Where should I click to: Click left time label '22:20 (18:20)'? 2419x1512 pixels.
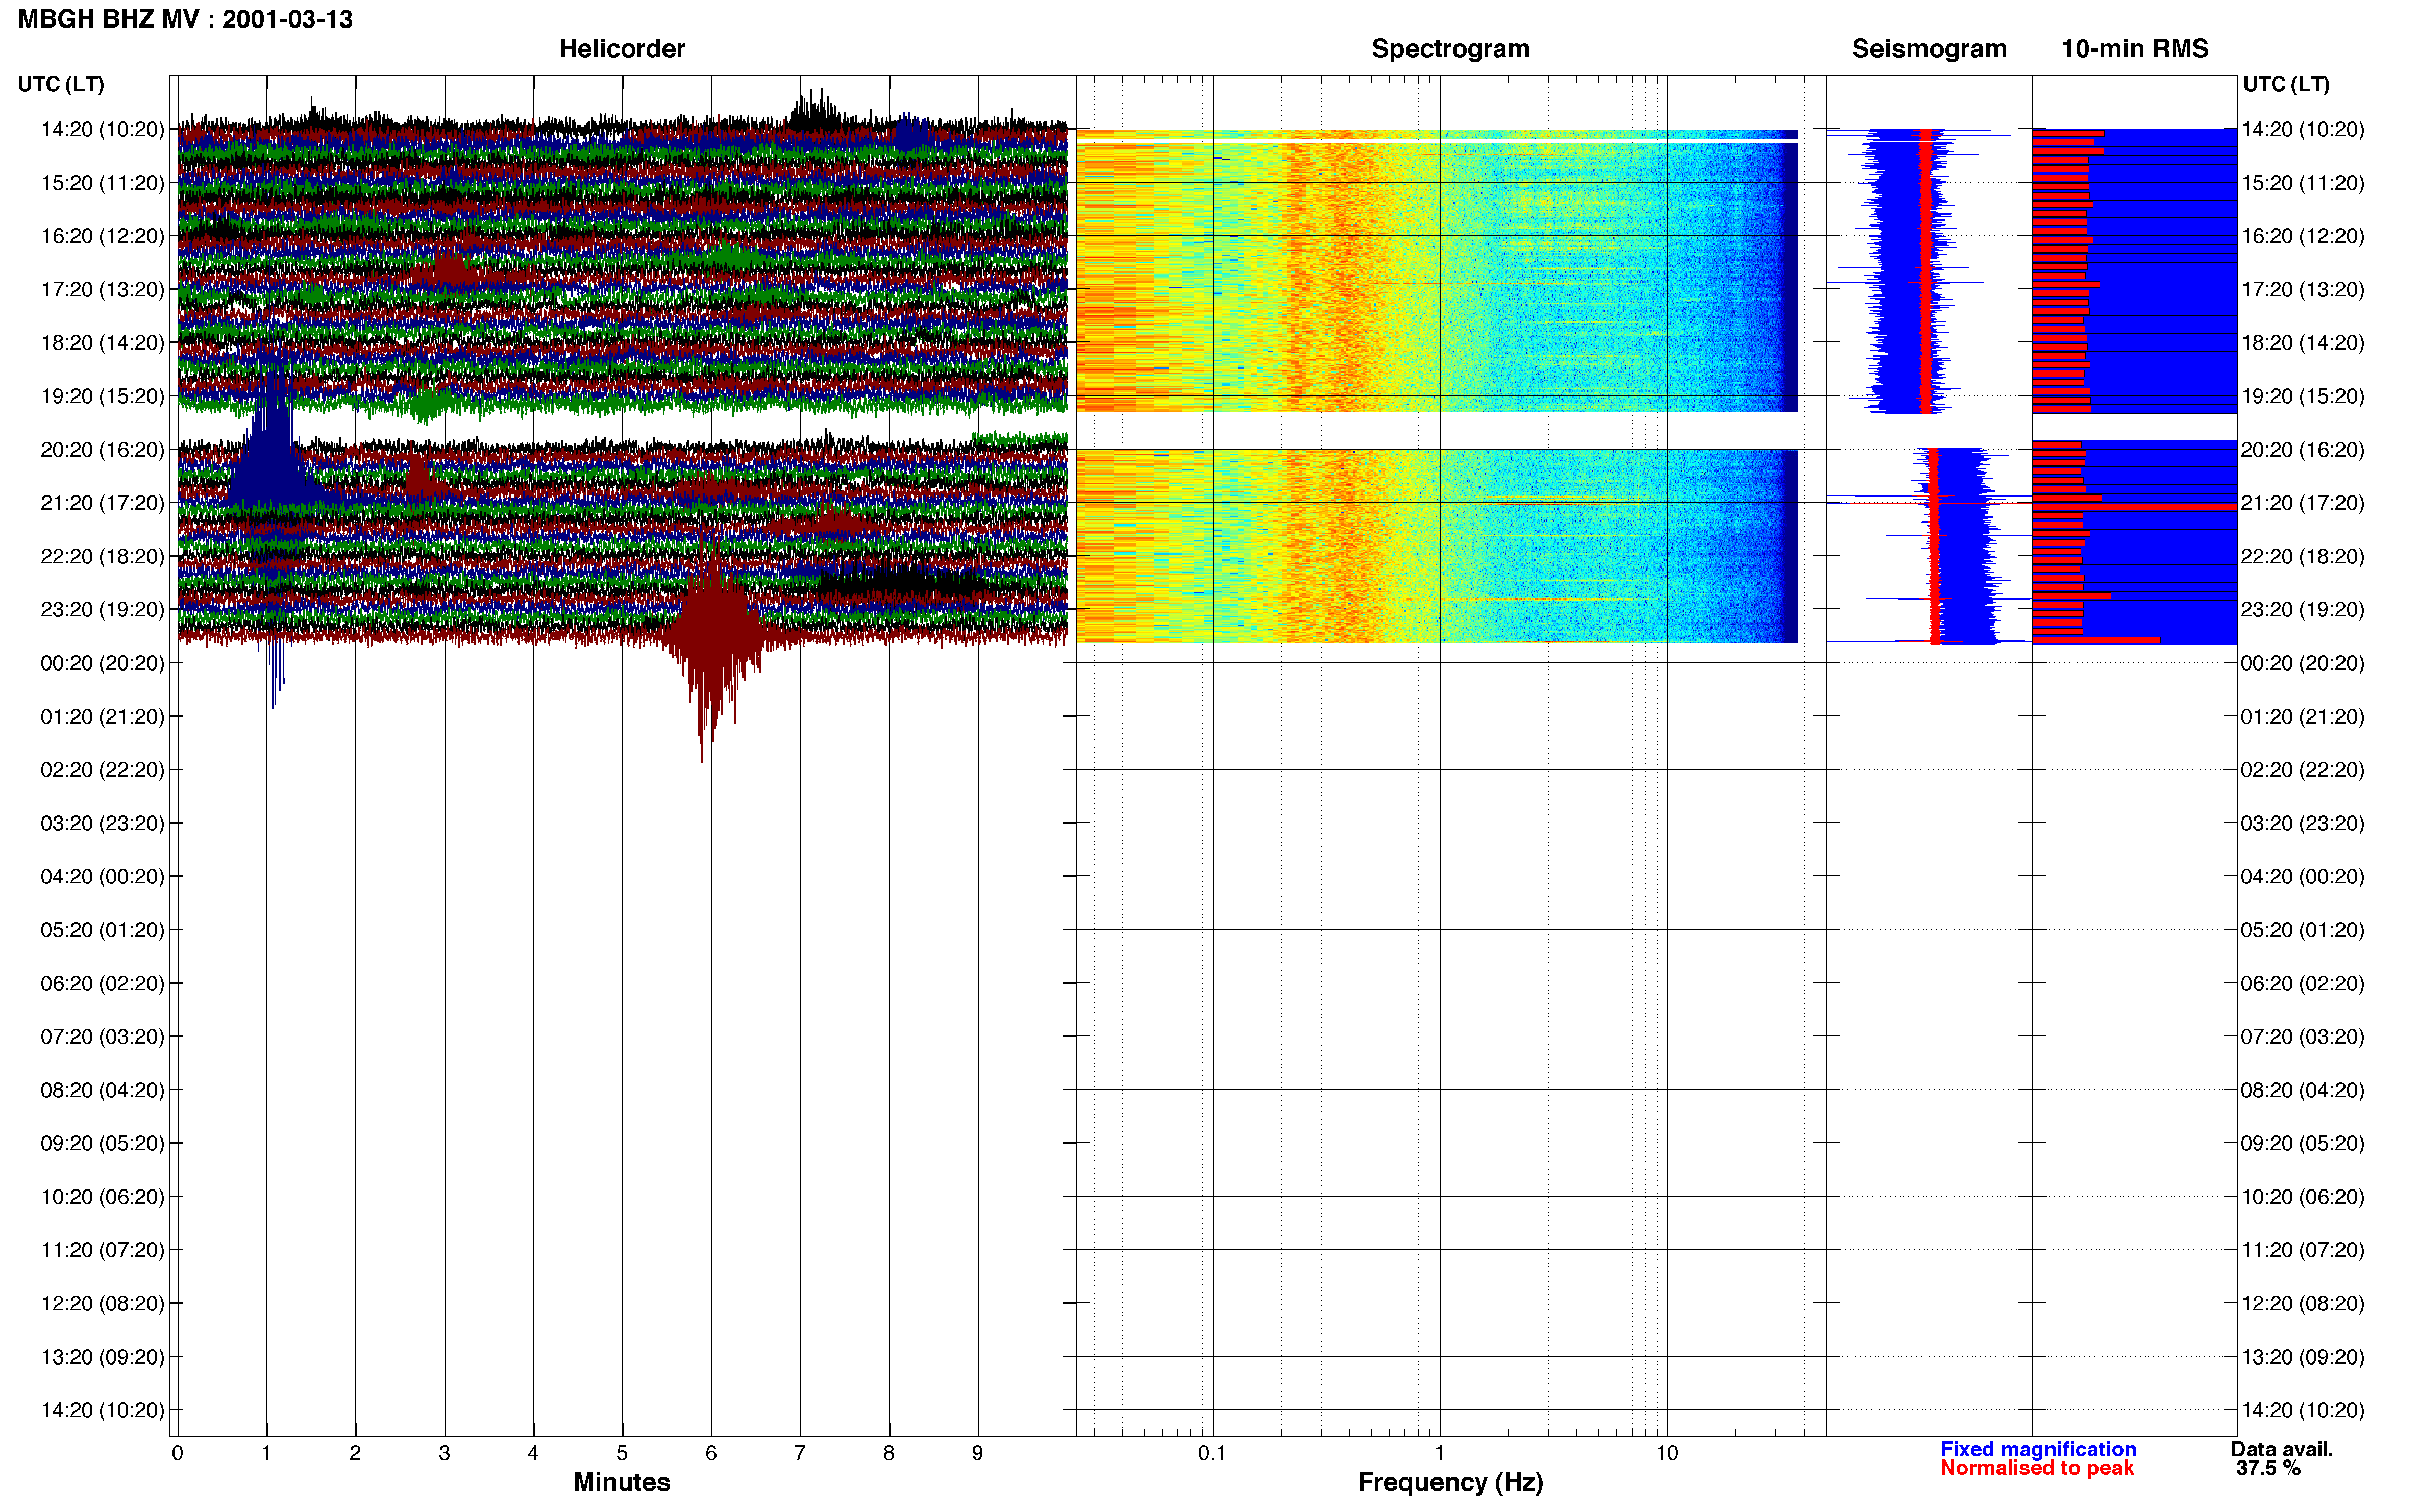[102, 556]
